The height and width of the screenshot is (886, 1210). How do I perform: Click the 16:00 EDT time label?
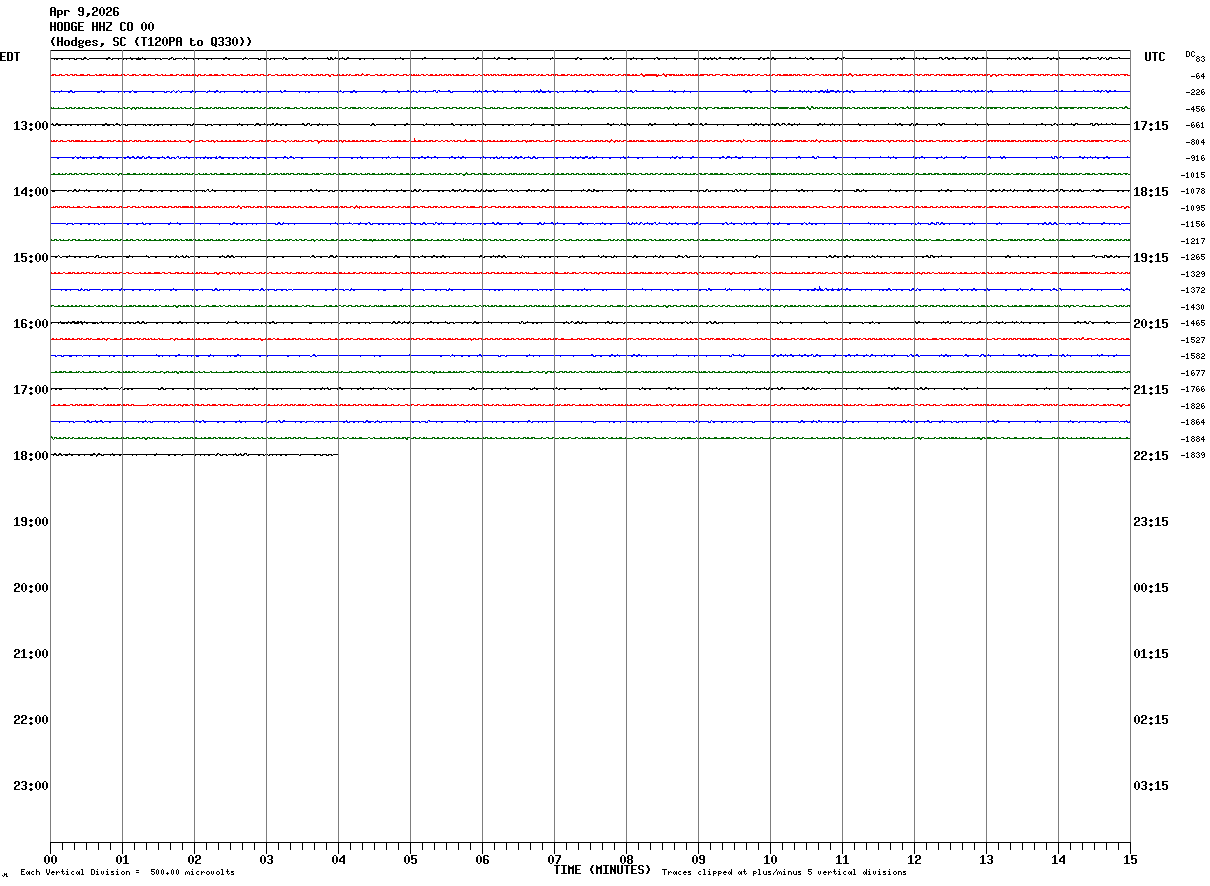click(x=30, y=324)
